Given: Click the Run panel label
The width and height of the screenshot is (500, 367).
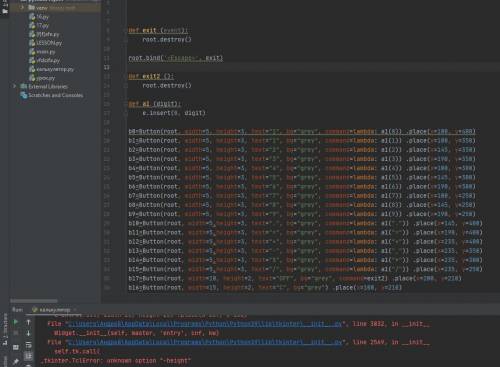Looking at the screenshot, I should [17, 310].
